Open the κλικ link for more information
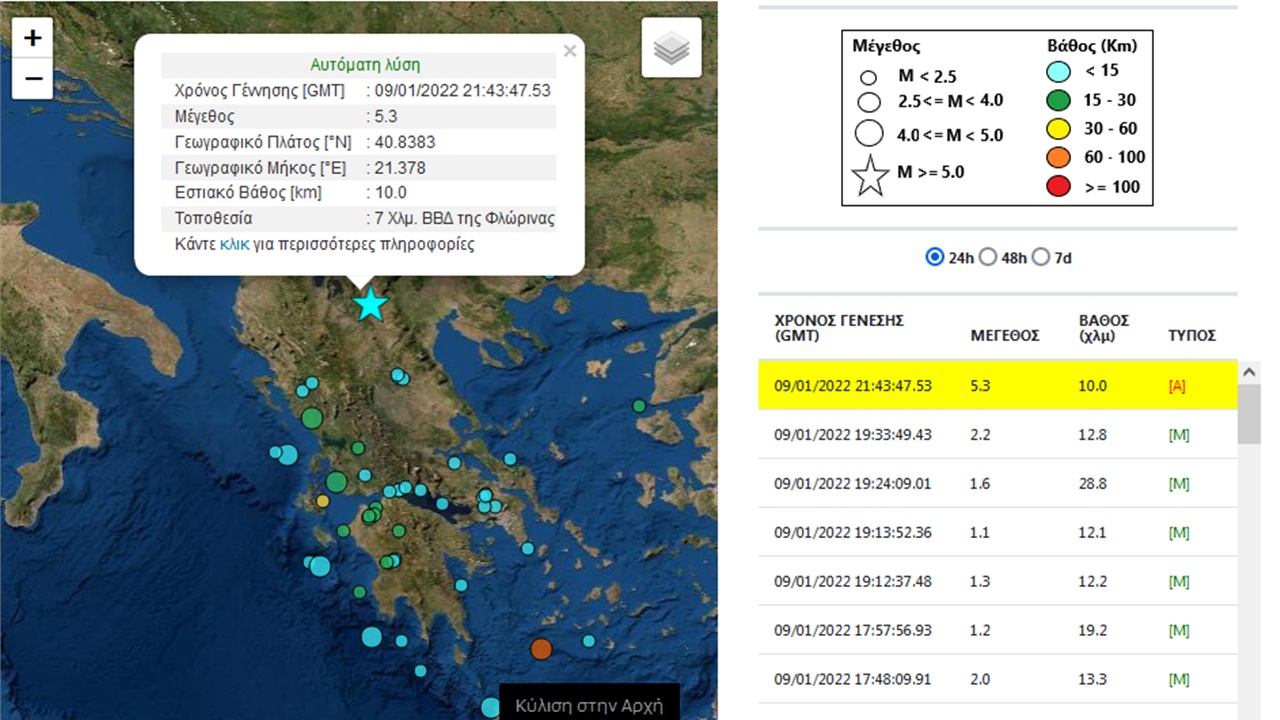The width and height of the screenshot is (1280, 720). (234, 244)
